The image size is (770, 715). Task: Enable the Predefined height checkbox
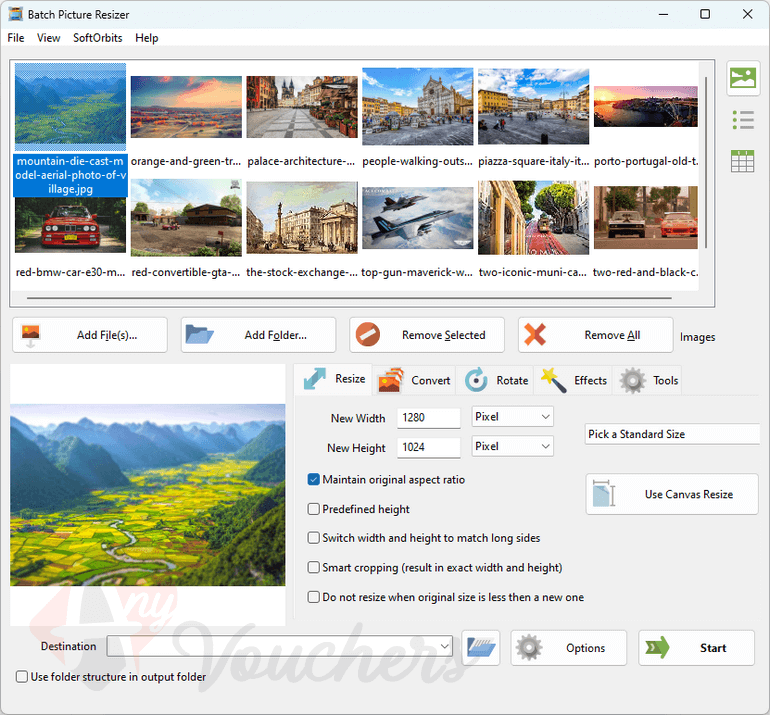click(314, 509)
